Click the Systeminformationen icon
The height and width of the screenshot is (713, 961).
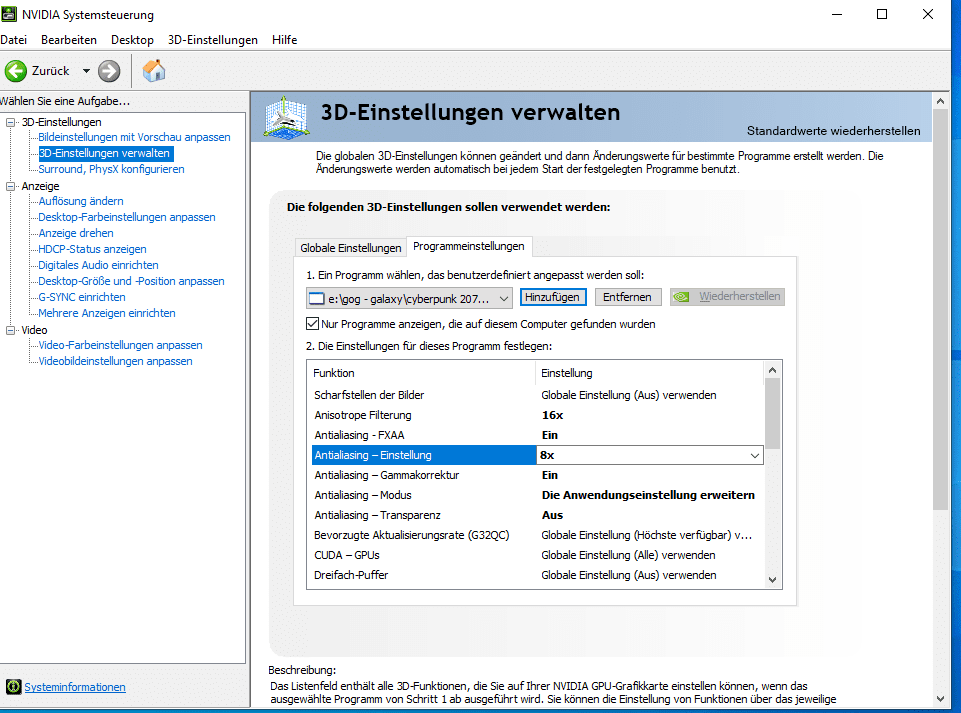tap(13, 687)
